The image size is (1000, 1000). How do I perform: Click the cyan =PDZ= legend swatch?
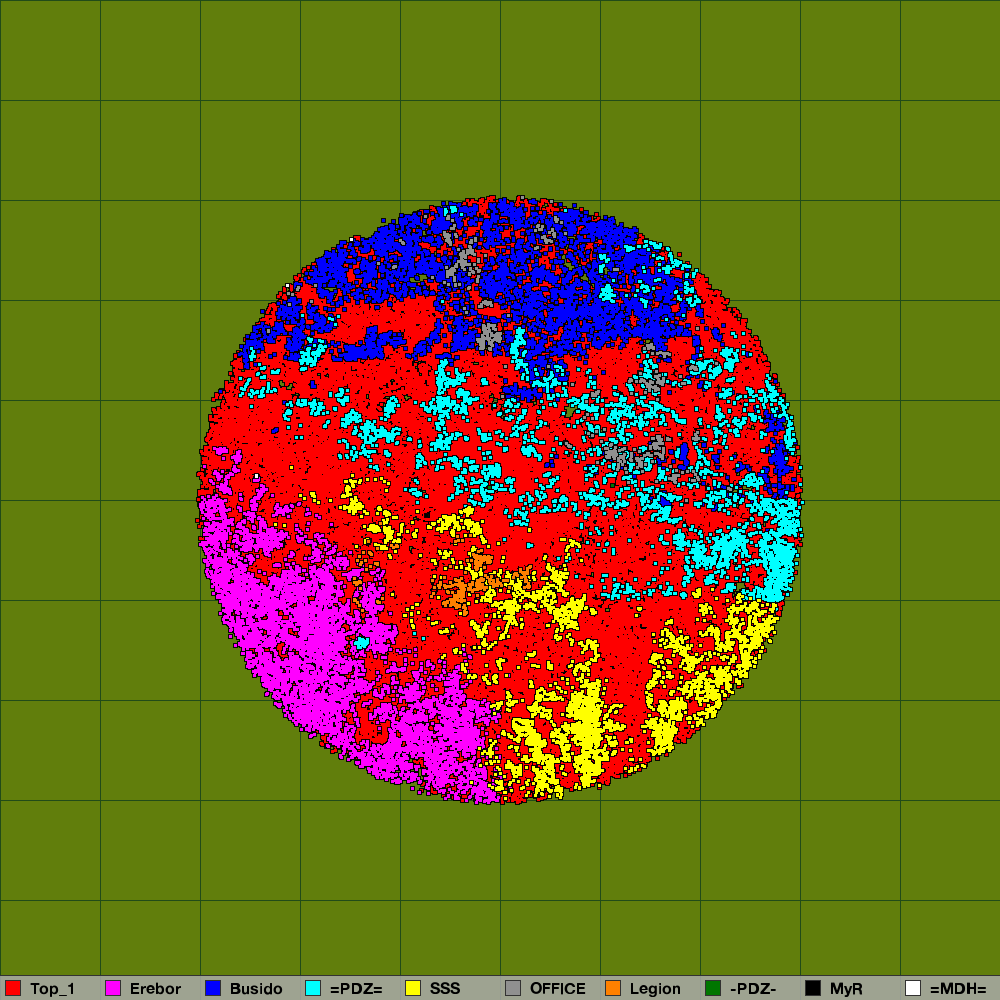pos(313,988)
